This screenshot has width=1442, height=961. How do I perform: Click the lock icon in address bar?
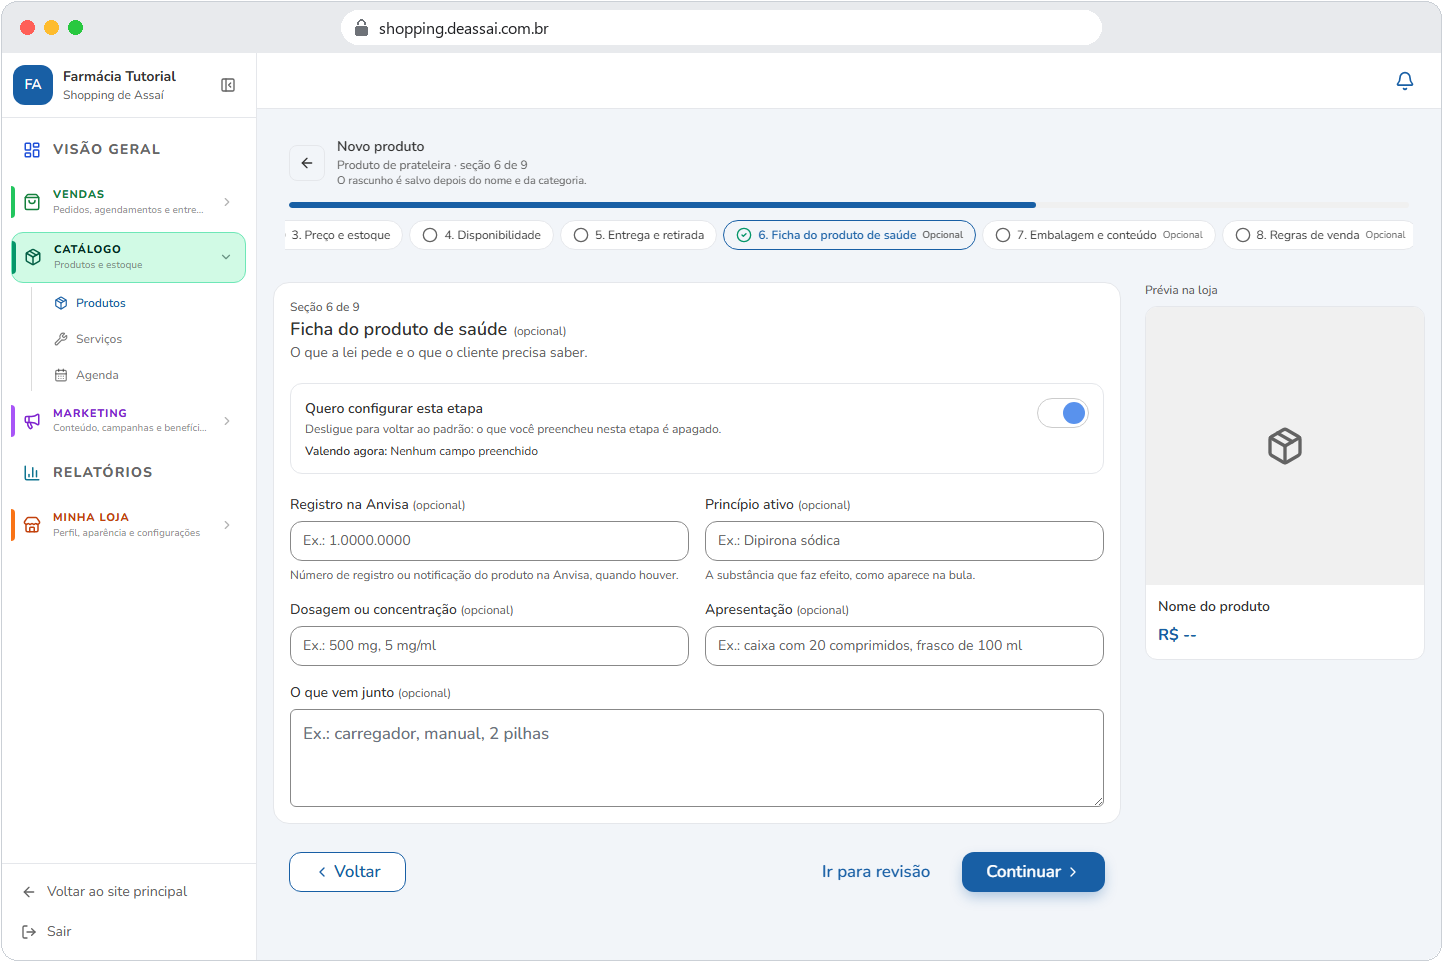(362, 28)
